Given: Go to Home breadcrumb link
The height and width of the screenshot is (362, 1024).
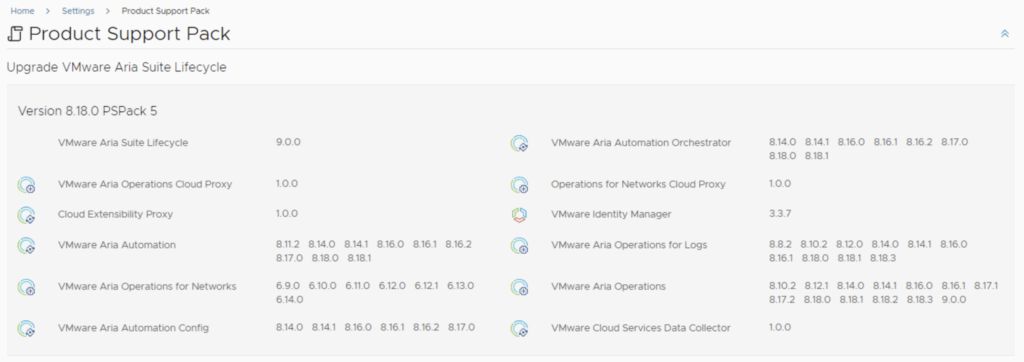Looking at the screenshot, I should [22, 11].
